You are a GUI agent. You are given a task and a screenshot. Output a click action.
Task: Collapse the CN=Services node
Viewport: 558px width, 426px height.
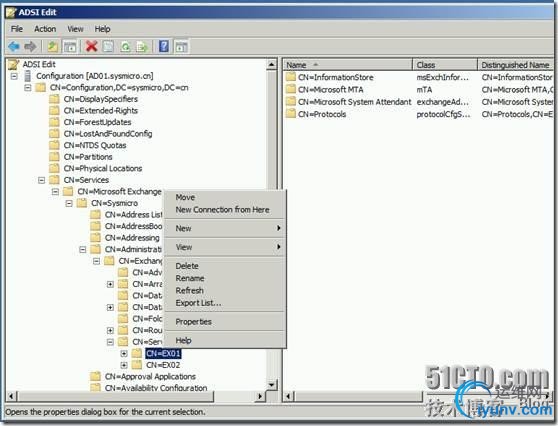(x=42, y=180)
